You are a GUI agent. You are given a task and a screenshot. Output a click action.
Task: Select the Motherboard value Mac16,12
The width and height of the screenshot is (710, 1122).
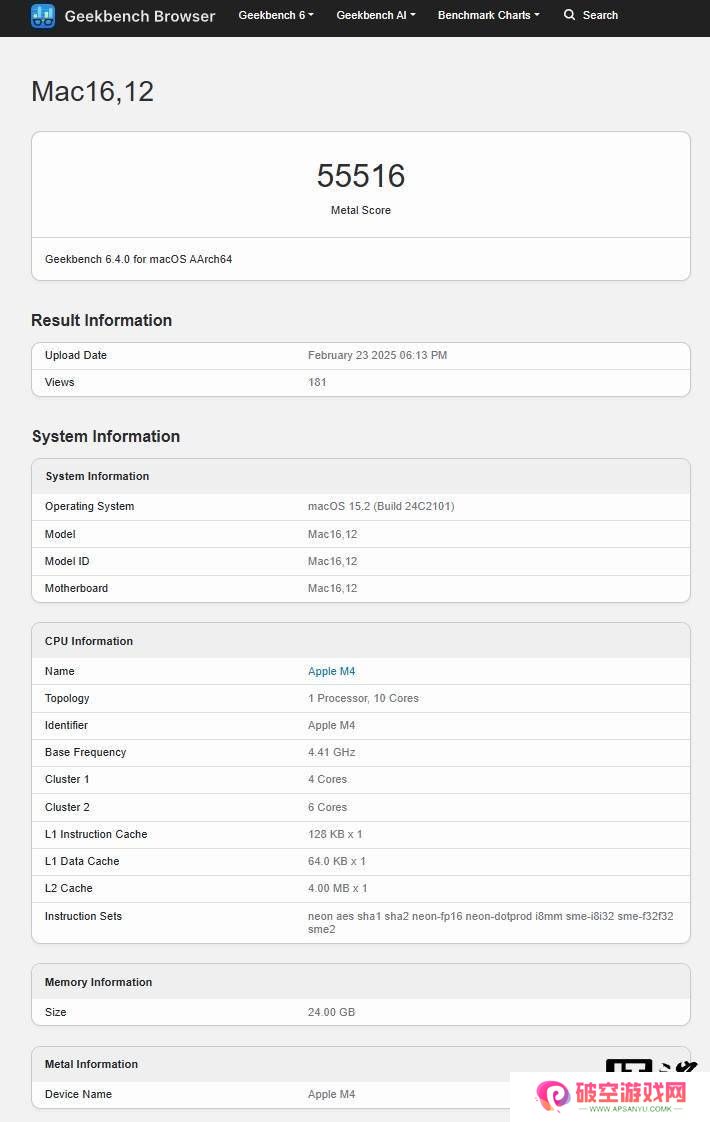[332, 588]
